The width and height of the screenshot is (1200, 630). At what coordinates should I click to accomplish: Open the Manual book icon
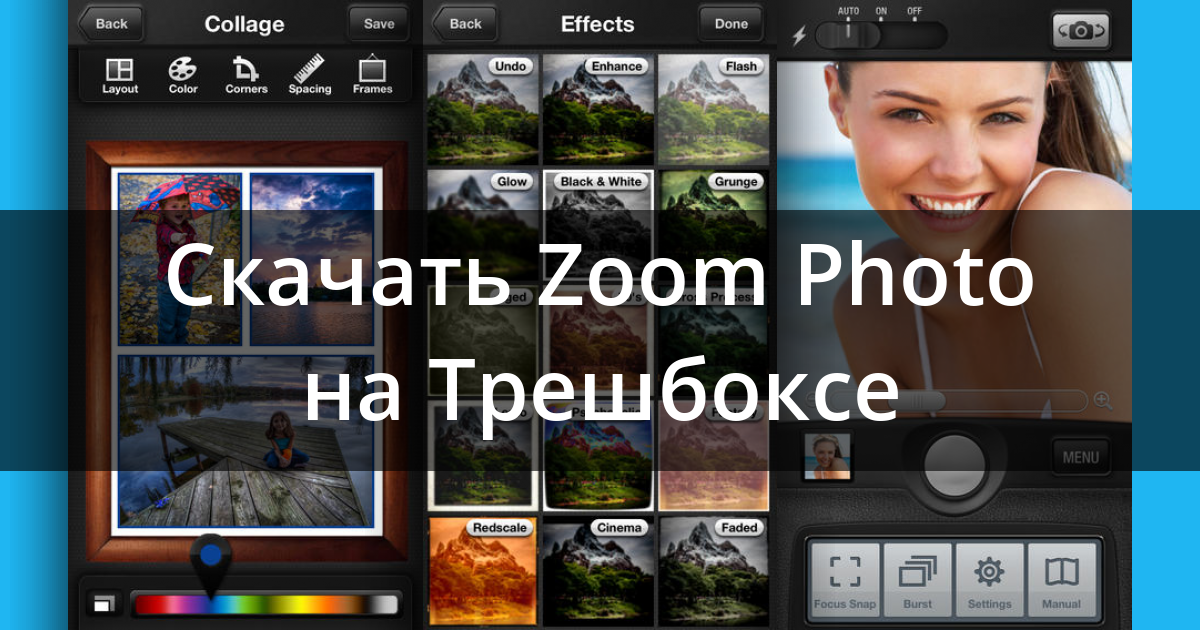[1062, 578]
